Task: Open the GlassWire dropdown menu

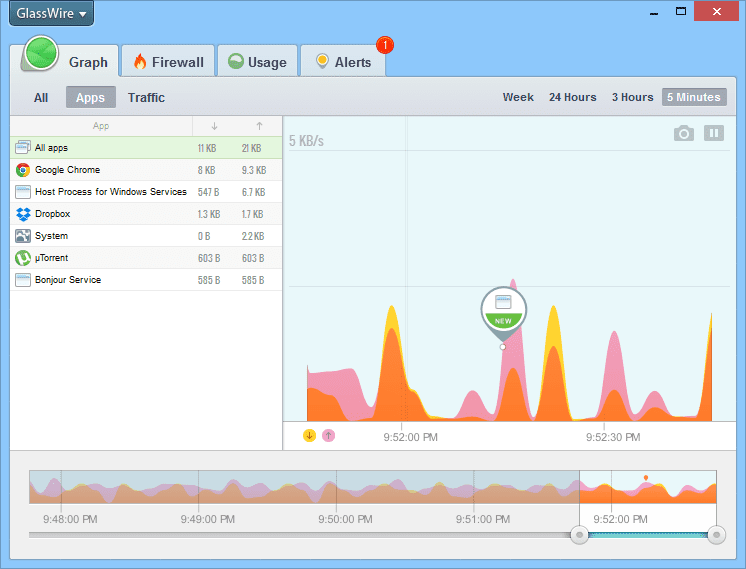Action: pos(51,13)
